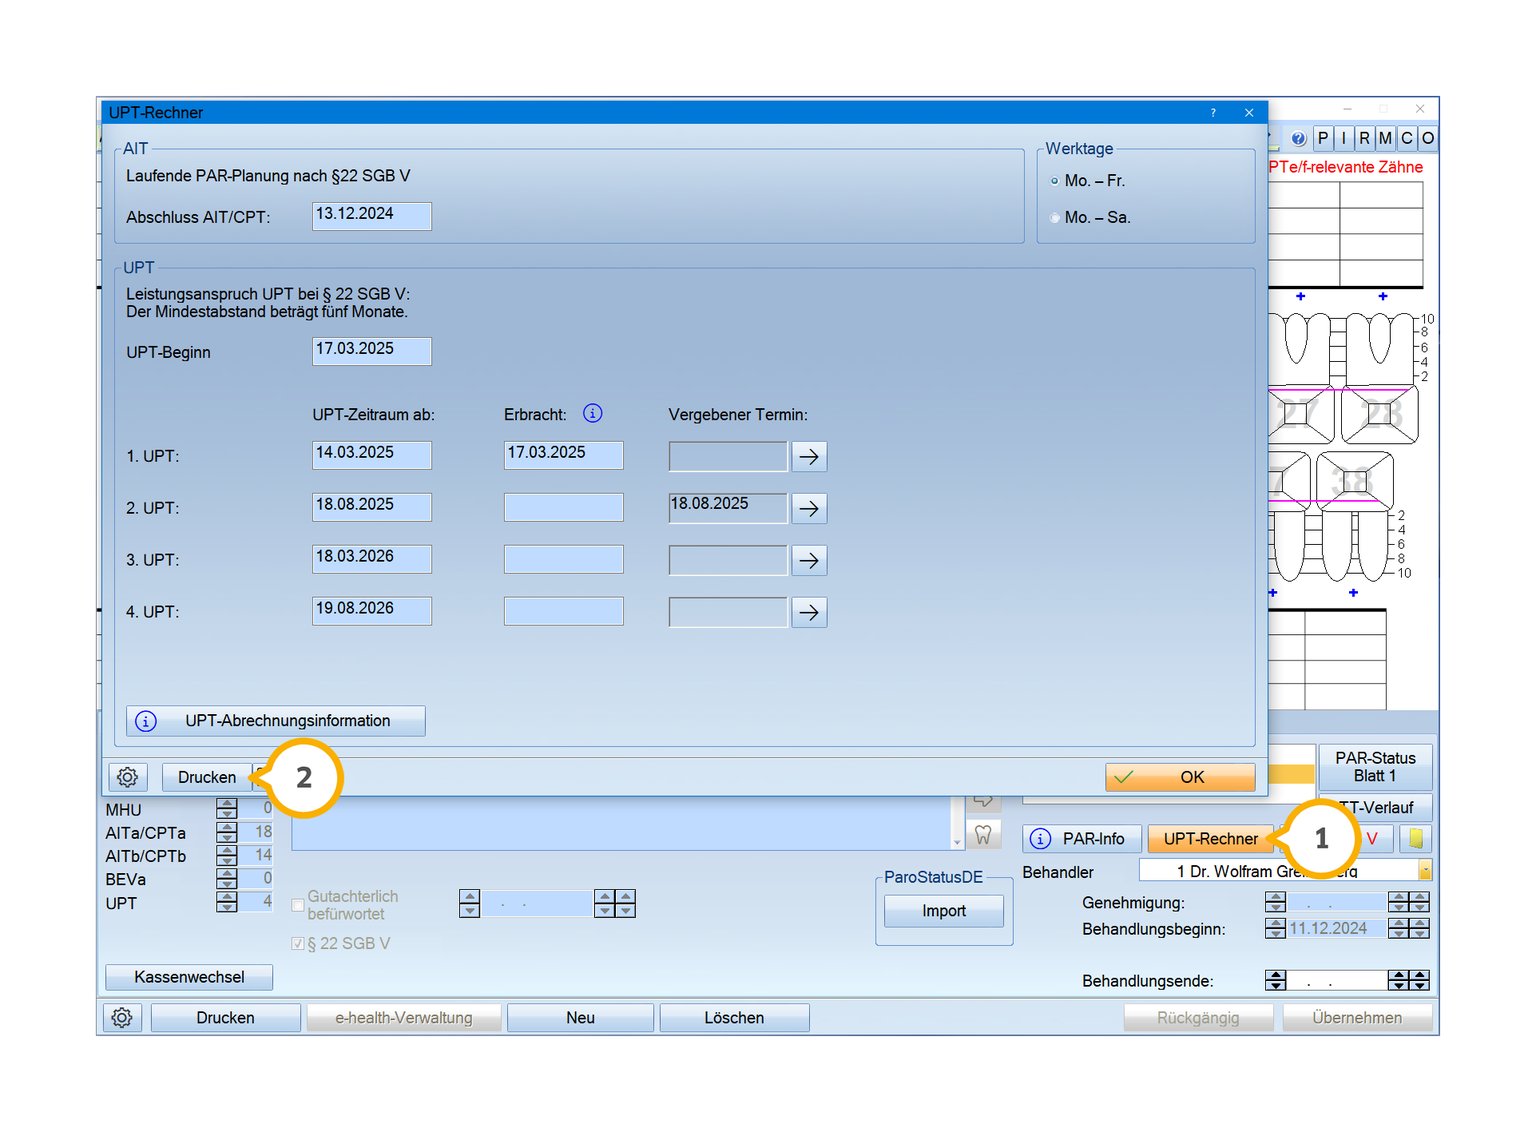1536x1132 pixels.
Task: Click 3. UPT Zeitraum date field
Action: pyautogui.click(x=372, y=559)
